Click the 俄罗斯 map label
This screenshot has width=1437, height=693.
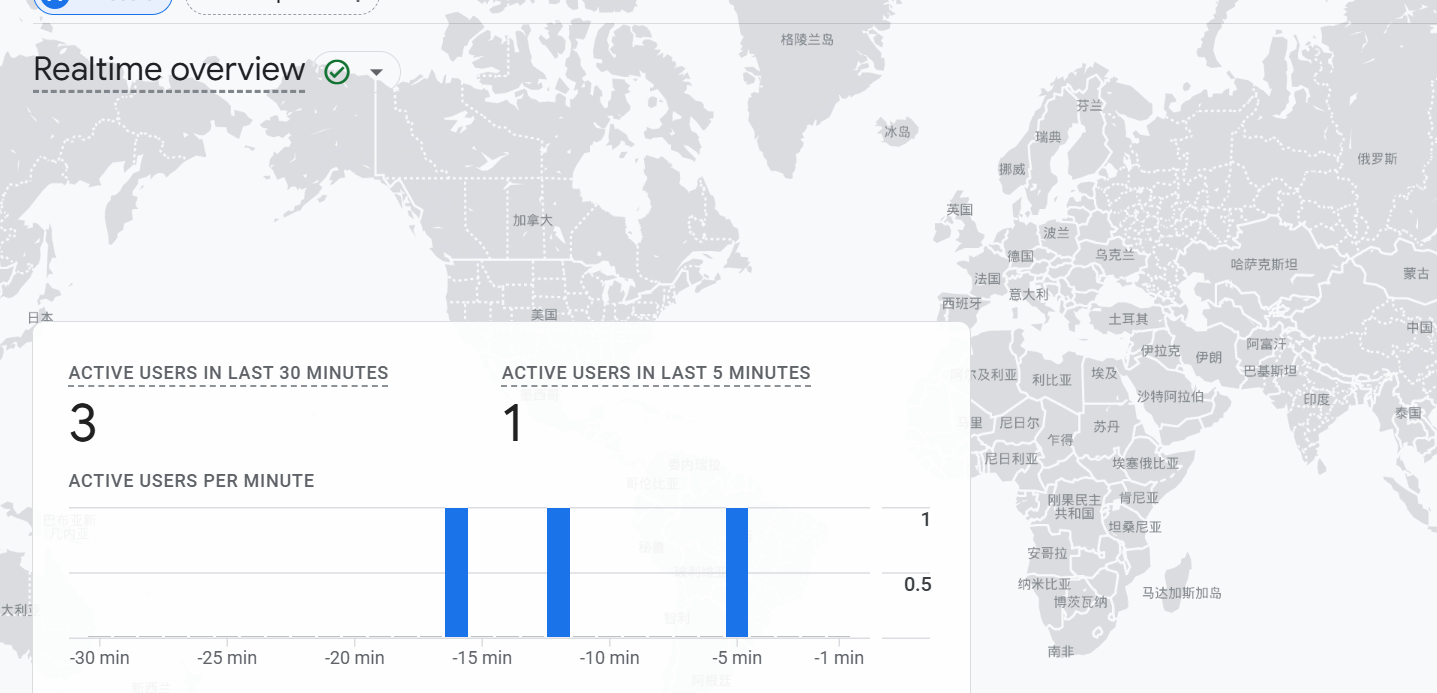click(1377, 159)
